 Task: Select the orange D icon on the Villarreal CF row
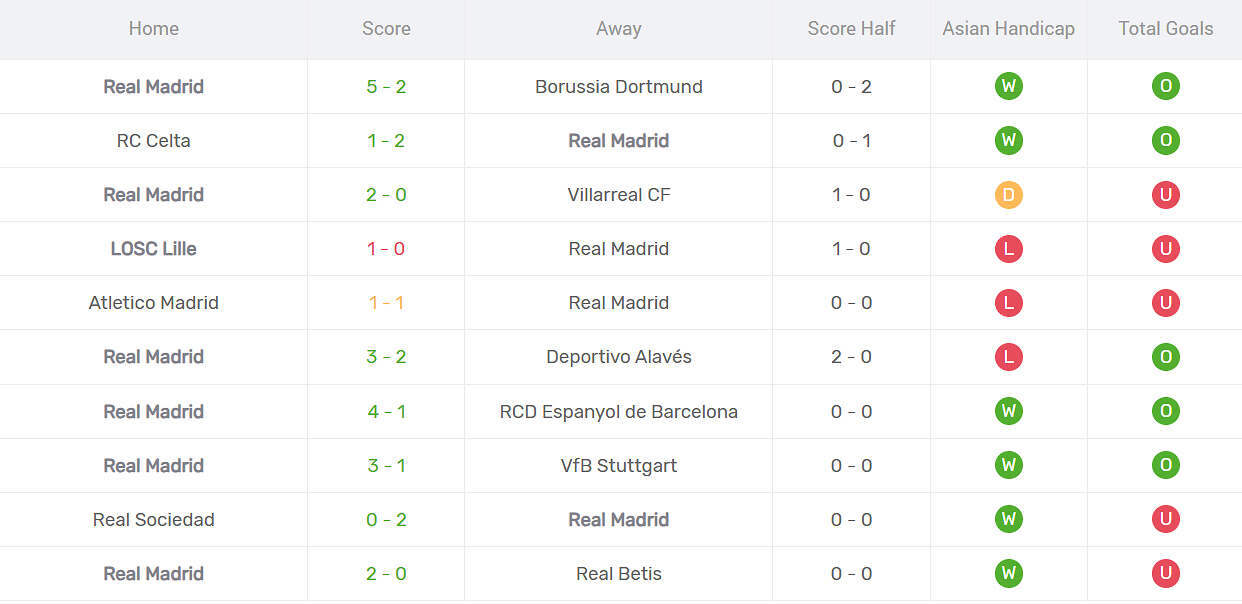[1009, 195]
